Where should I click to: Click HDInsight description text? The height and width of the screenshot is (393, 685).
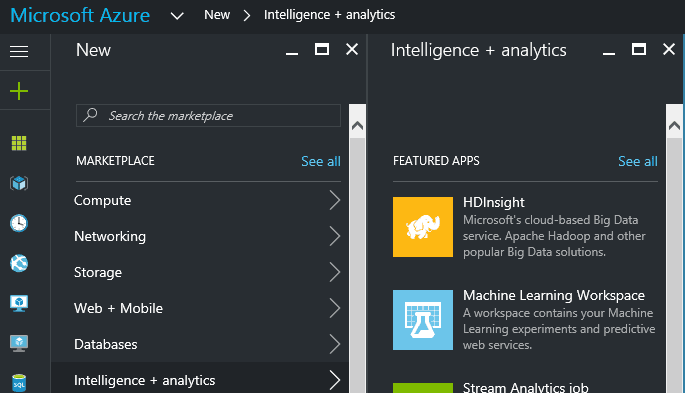tap(554, 236)
